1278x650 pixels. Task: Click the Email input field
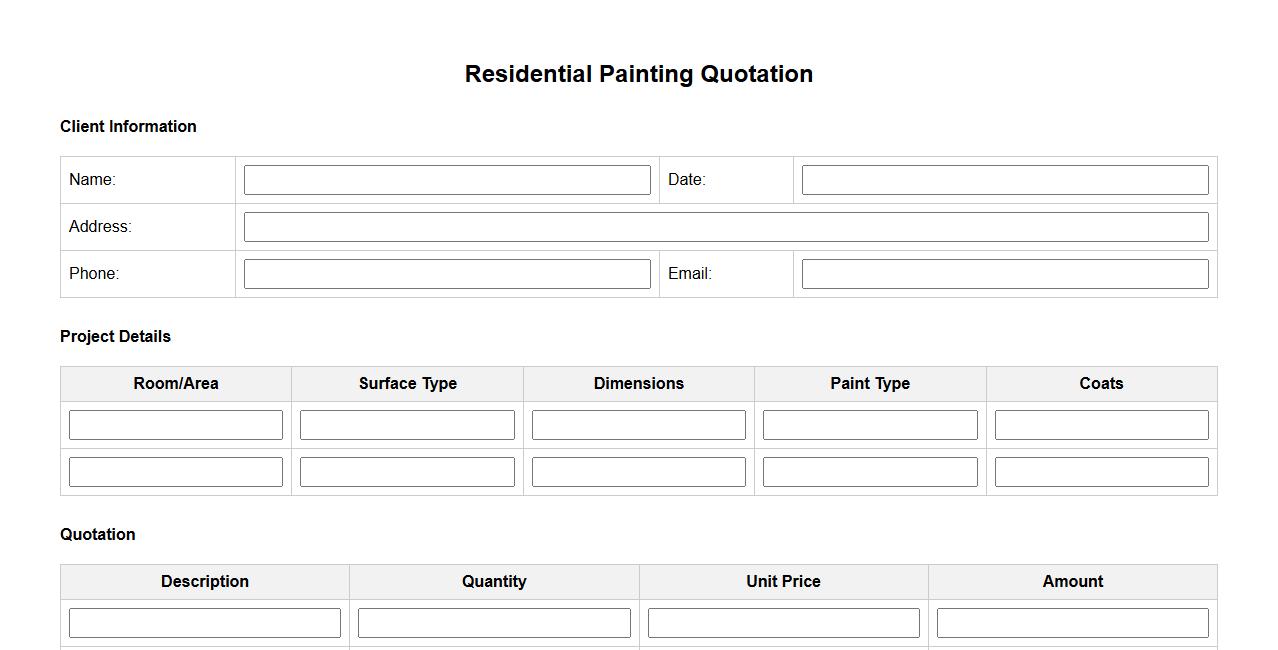1005,274
